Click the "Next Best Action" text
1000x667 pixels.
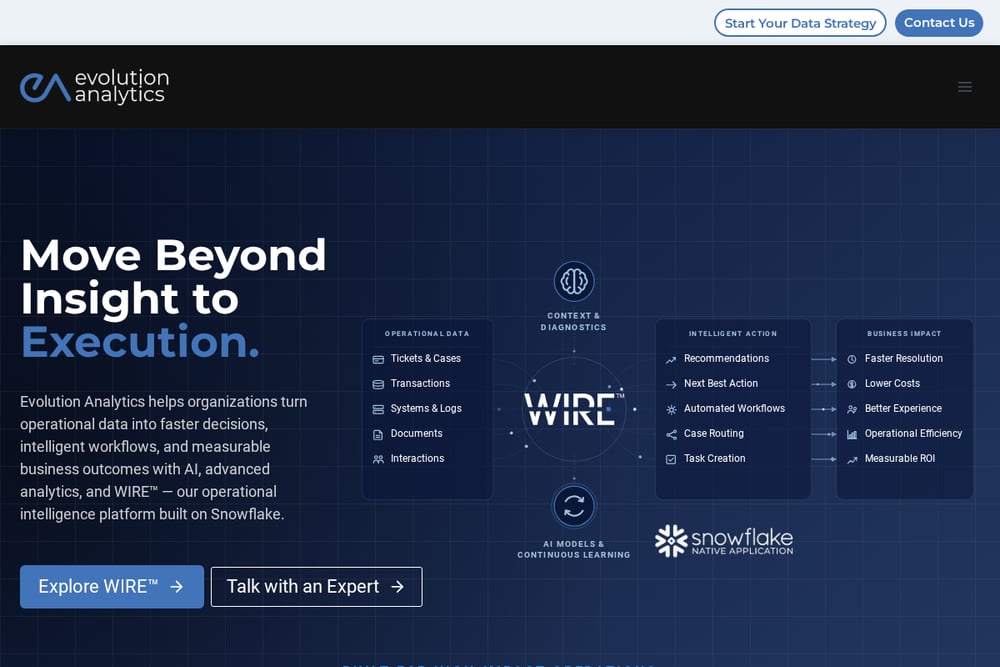(x=721, y=383)
